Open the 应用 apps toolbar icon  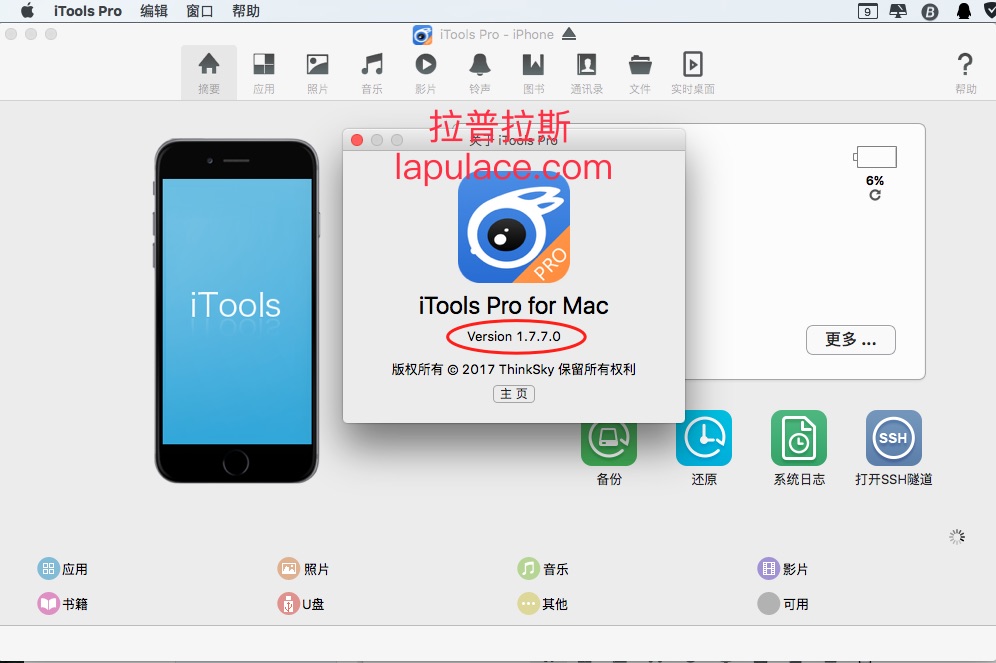(264, 72)
